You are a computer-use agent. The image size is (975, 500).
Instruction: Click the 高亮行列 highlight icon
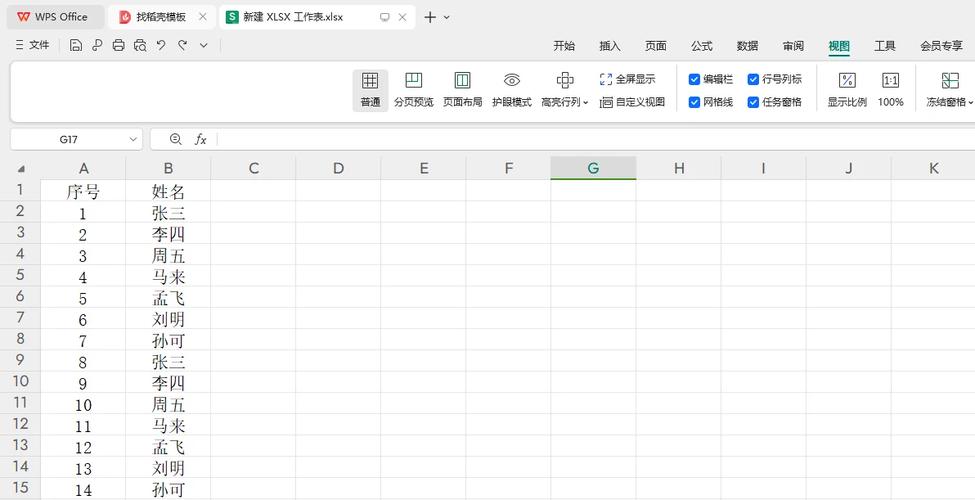click(565, 80)
